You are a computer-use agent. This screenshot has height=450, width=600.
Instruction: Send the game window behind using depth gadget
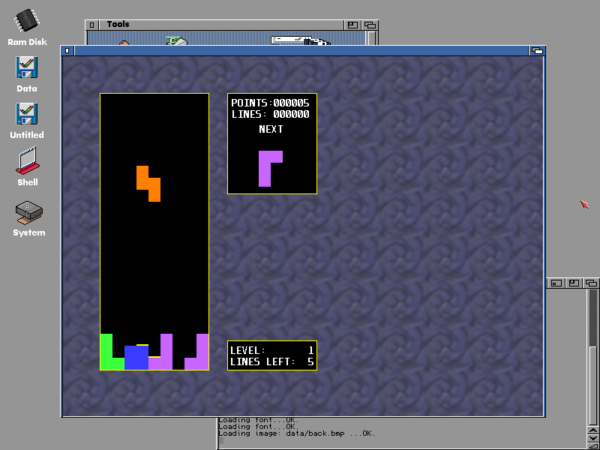tap(538, 49)
